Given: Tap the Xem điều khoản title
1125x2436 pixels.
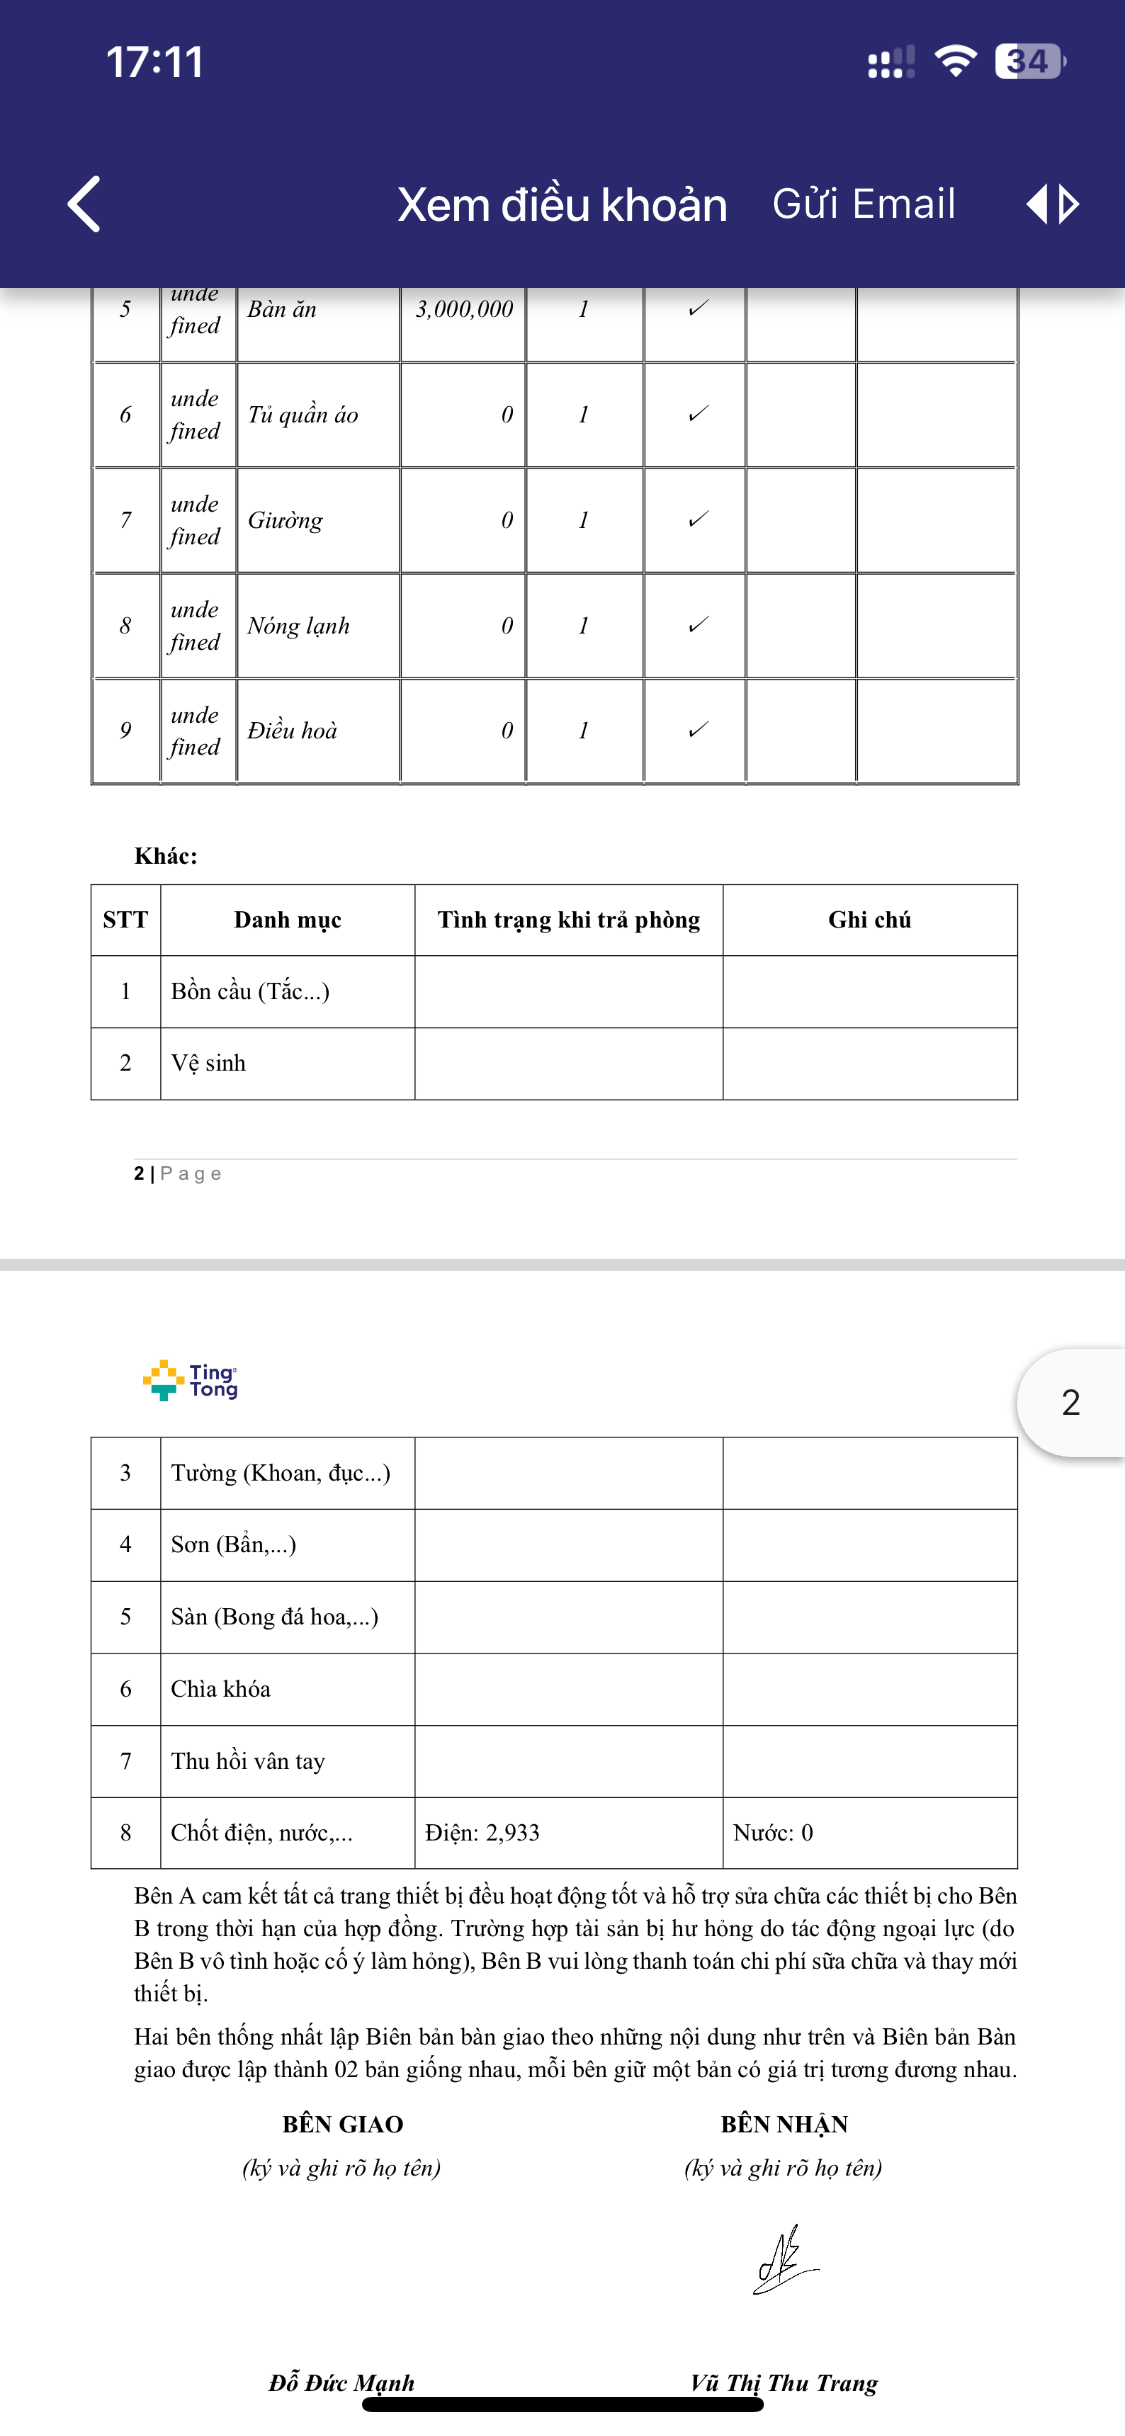Looking at the screenshot, I should [x=562, y=205].
